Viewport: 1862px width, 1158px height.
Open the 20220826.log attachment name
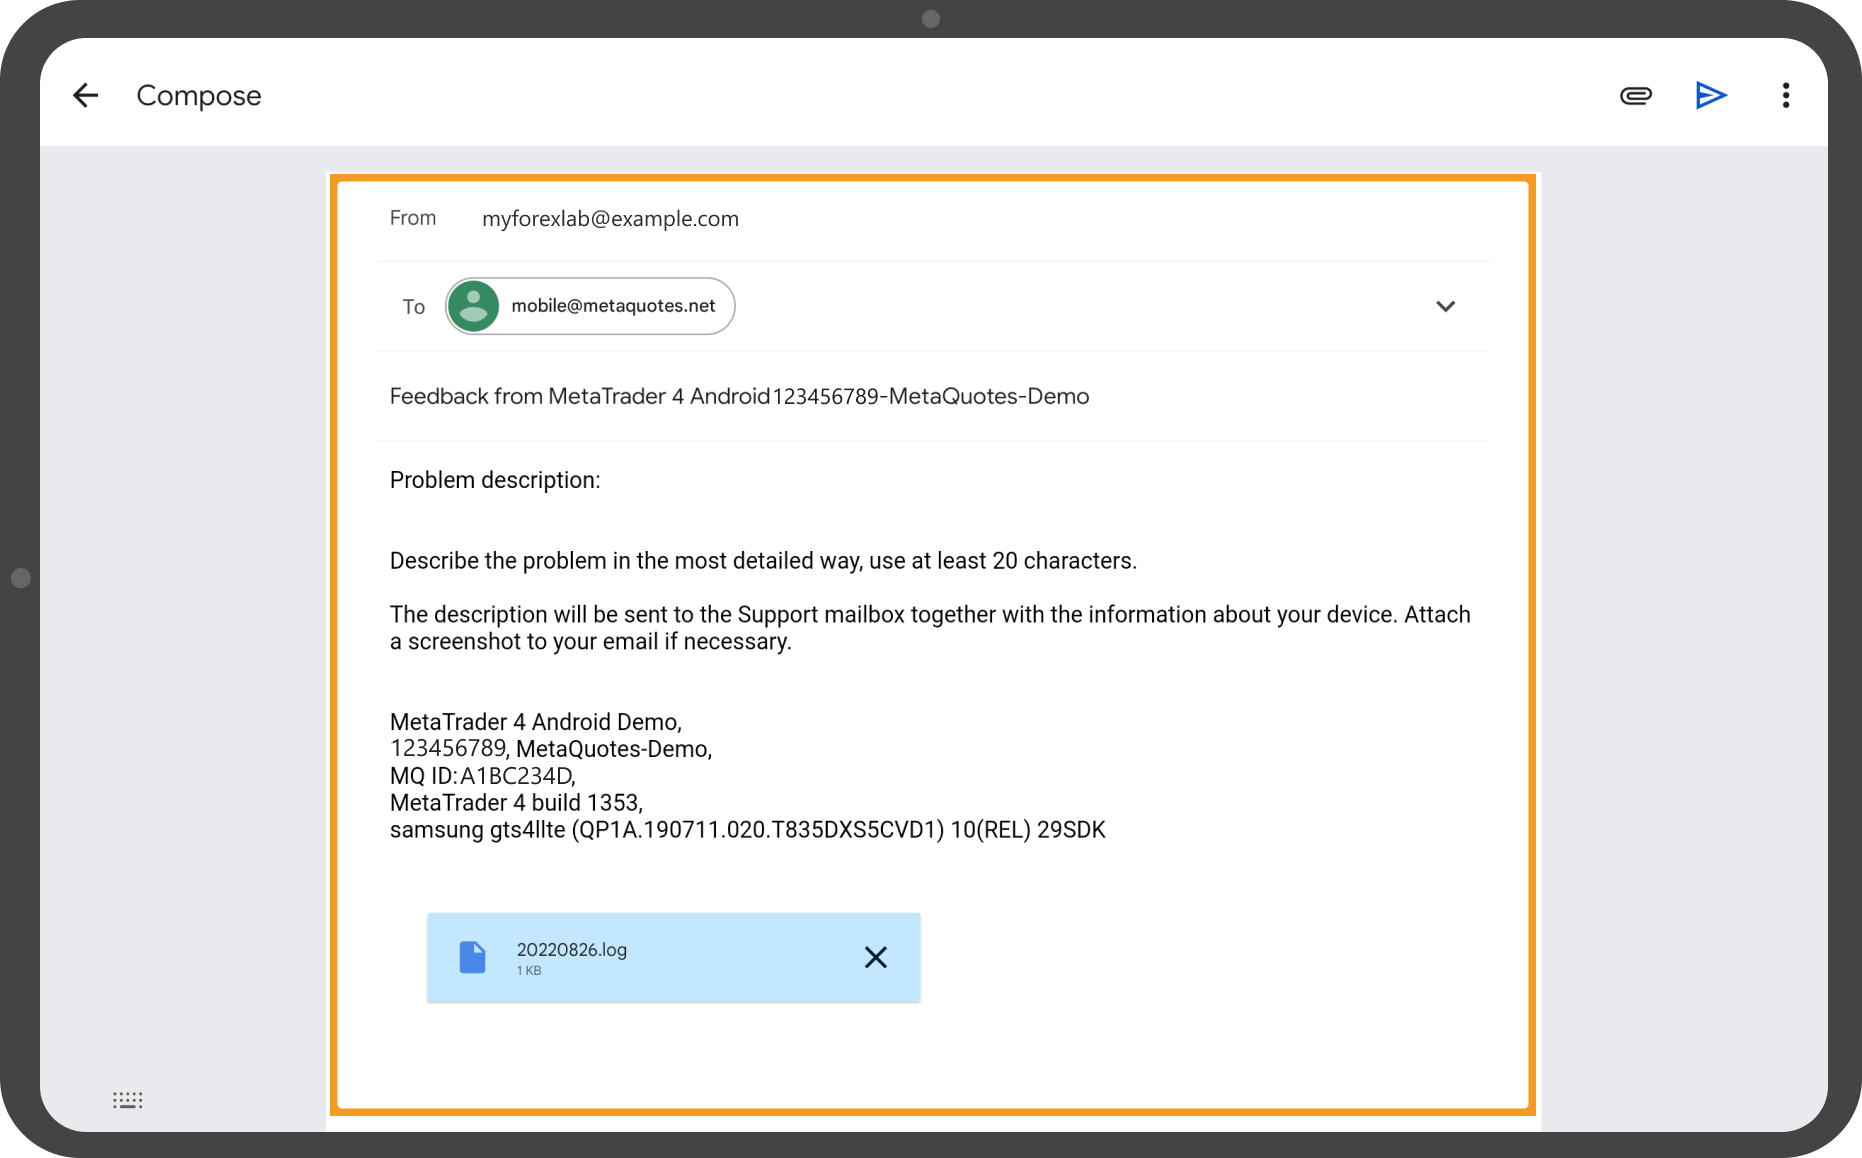tap(571, 950)
